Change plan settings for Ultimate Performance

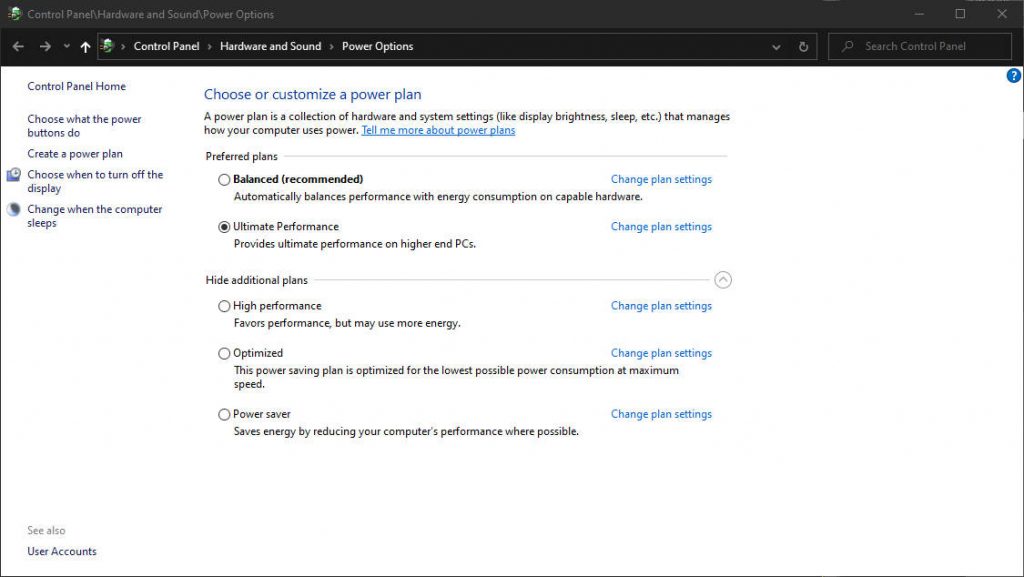click(661, 227)
